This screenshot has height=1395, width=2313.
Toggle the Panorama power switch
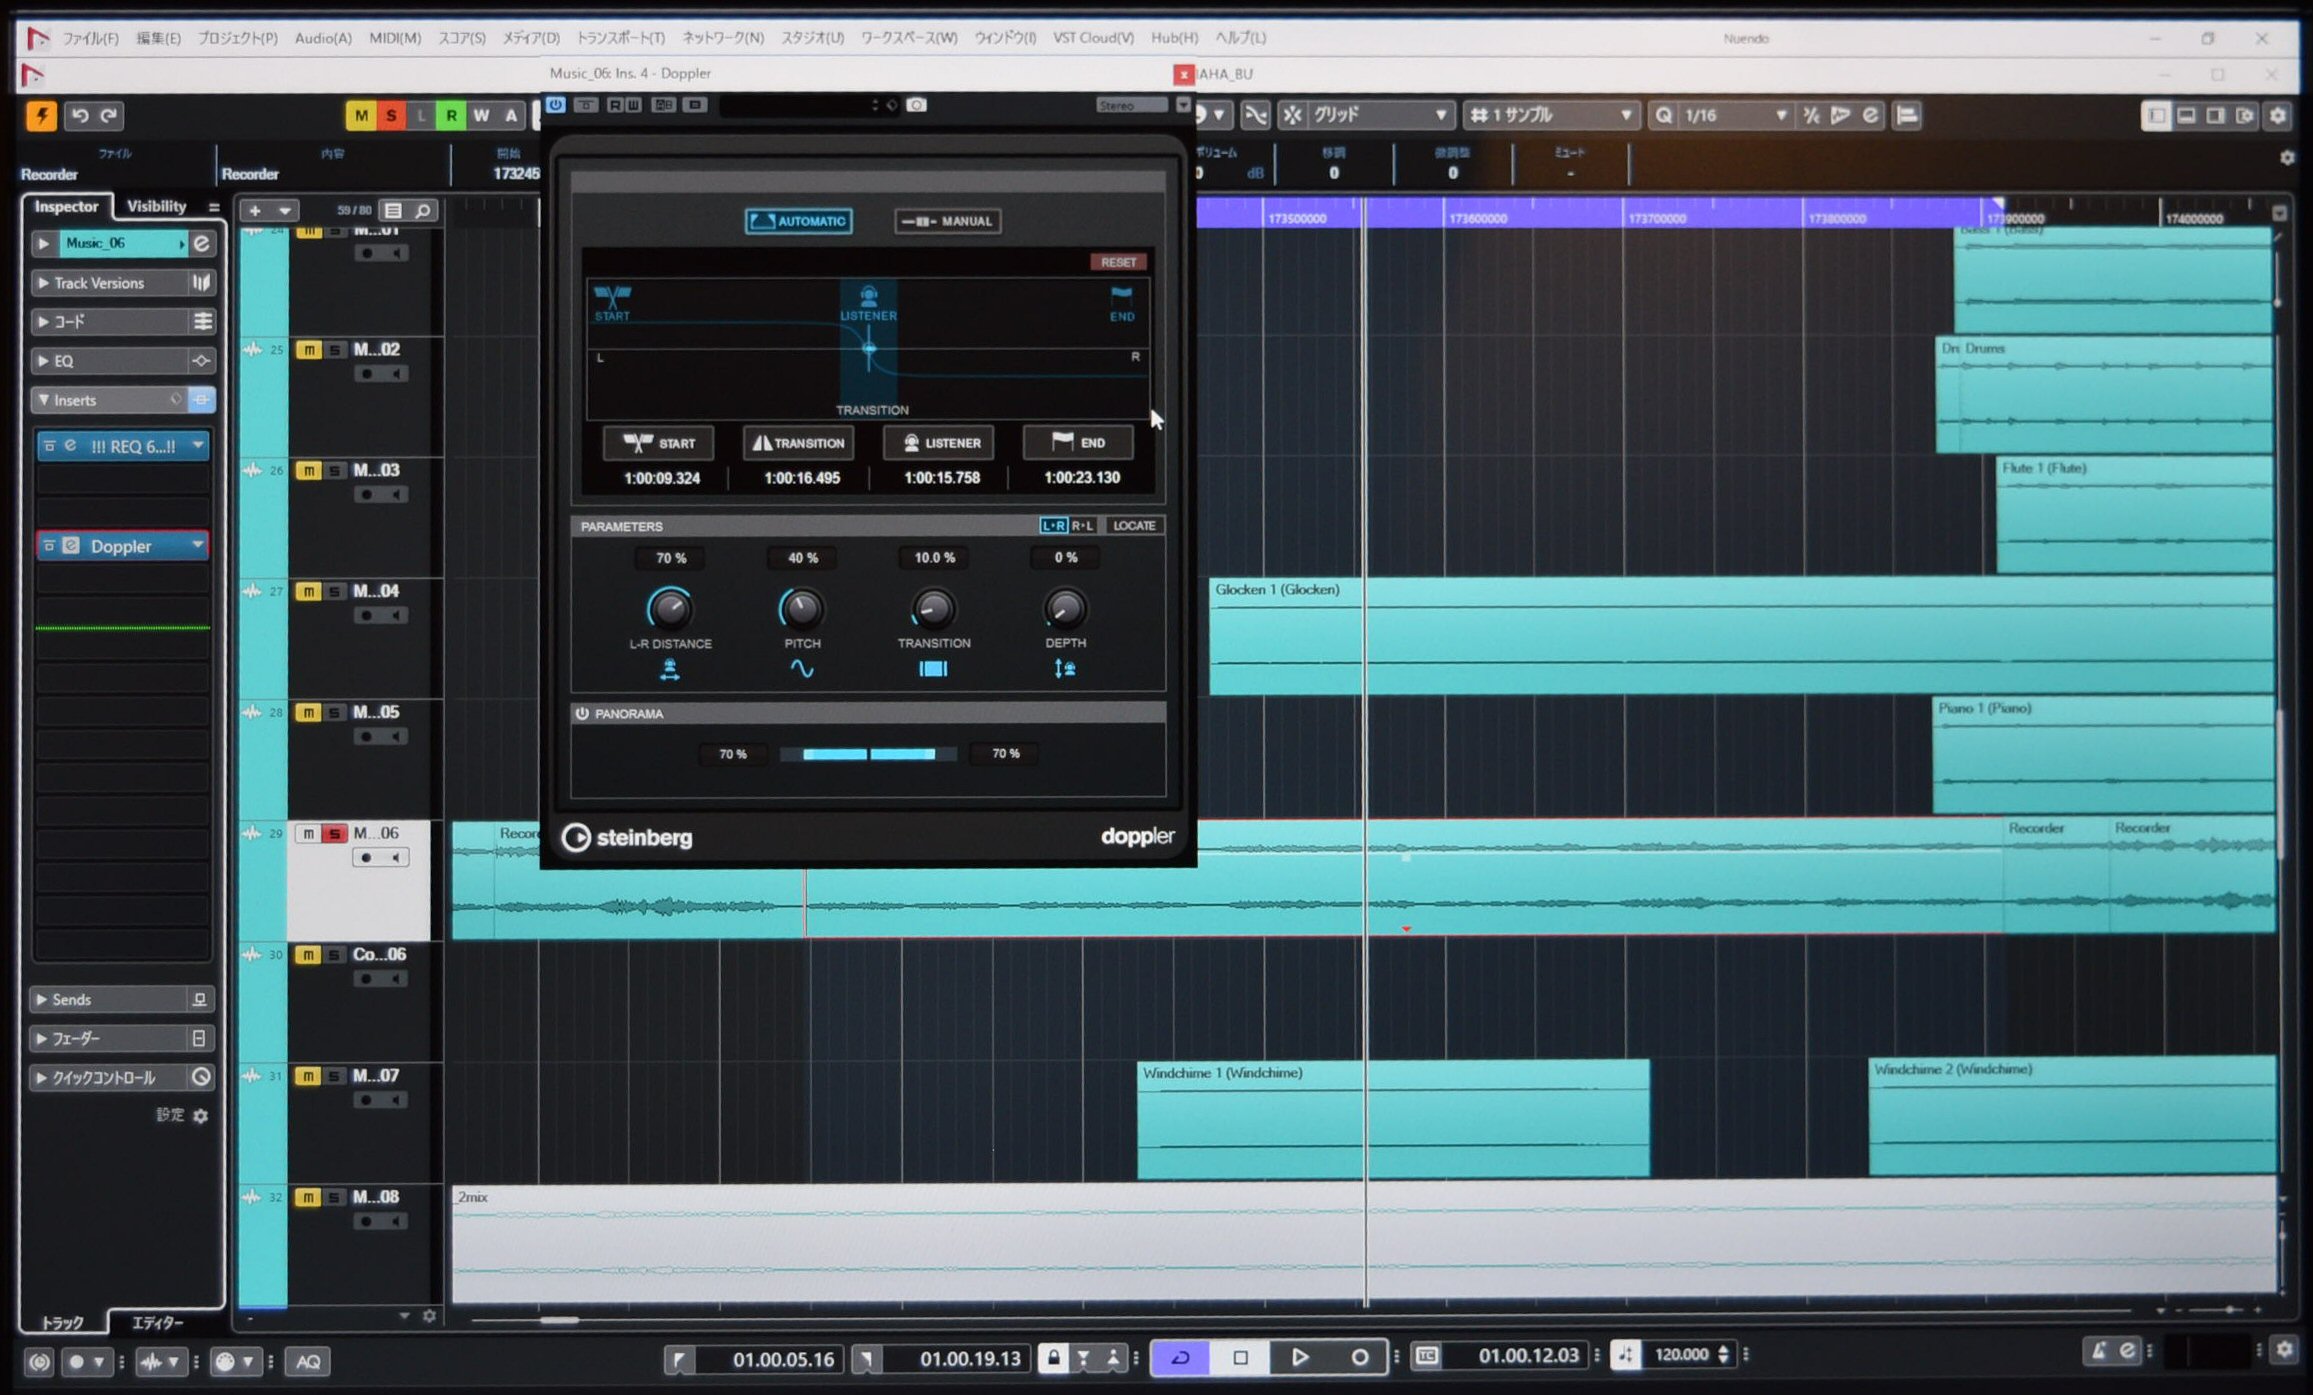coord(582,714)
